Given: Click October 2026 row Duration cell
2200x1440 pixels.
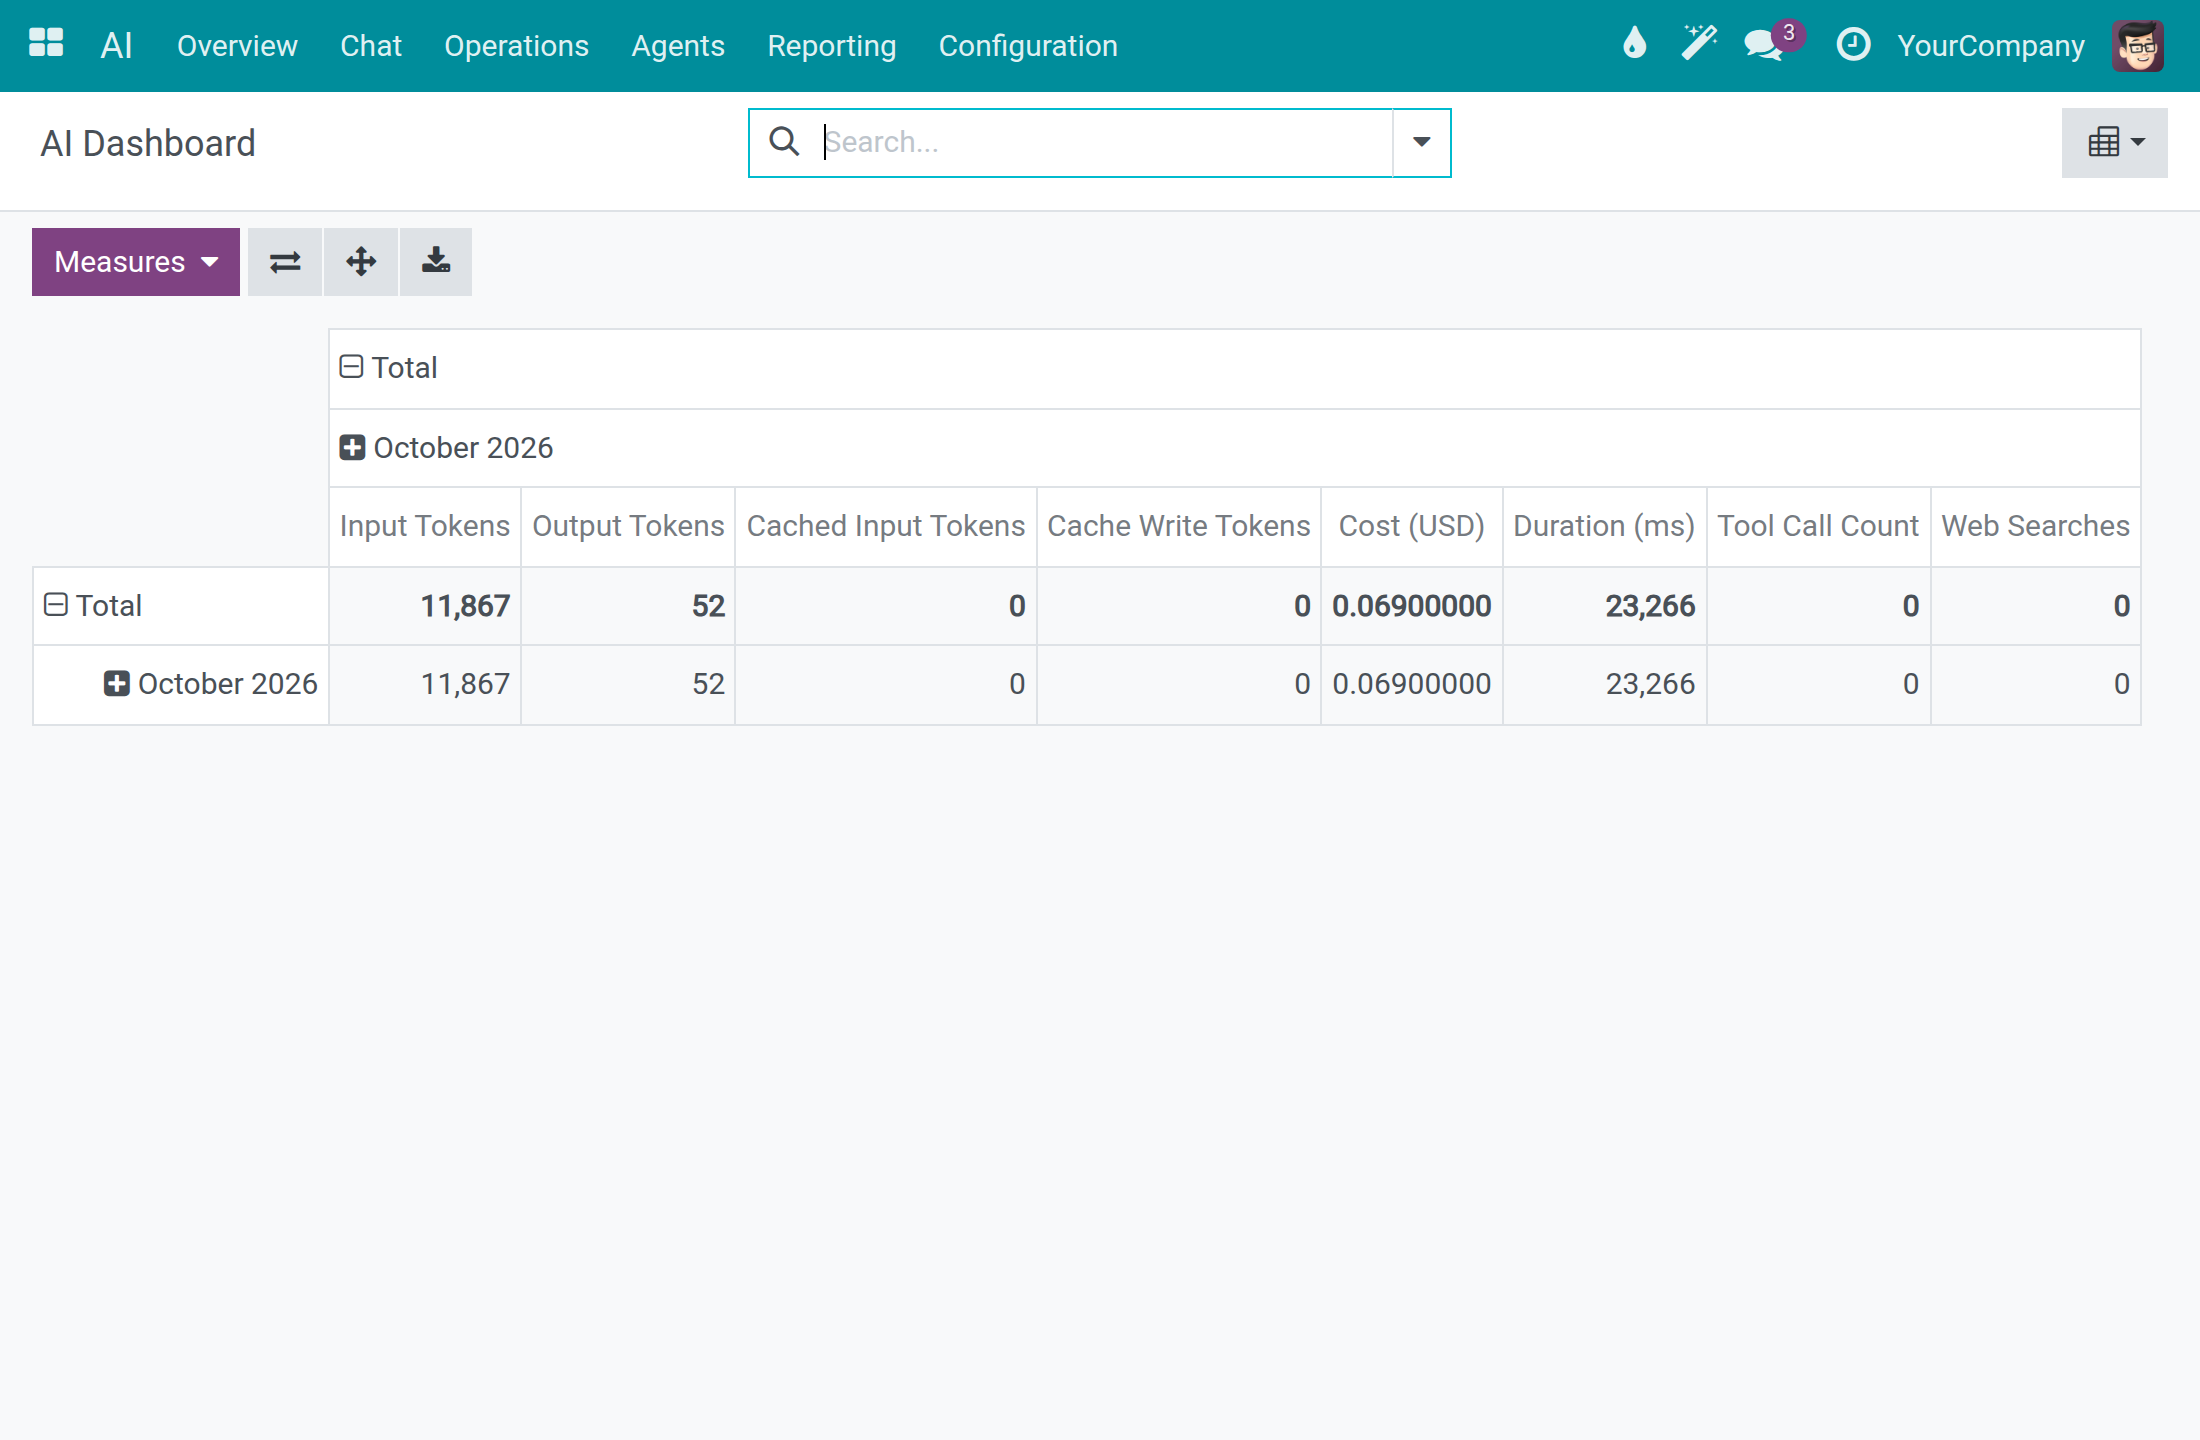Looking at the screenshot, I should pos(1604,685).
